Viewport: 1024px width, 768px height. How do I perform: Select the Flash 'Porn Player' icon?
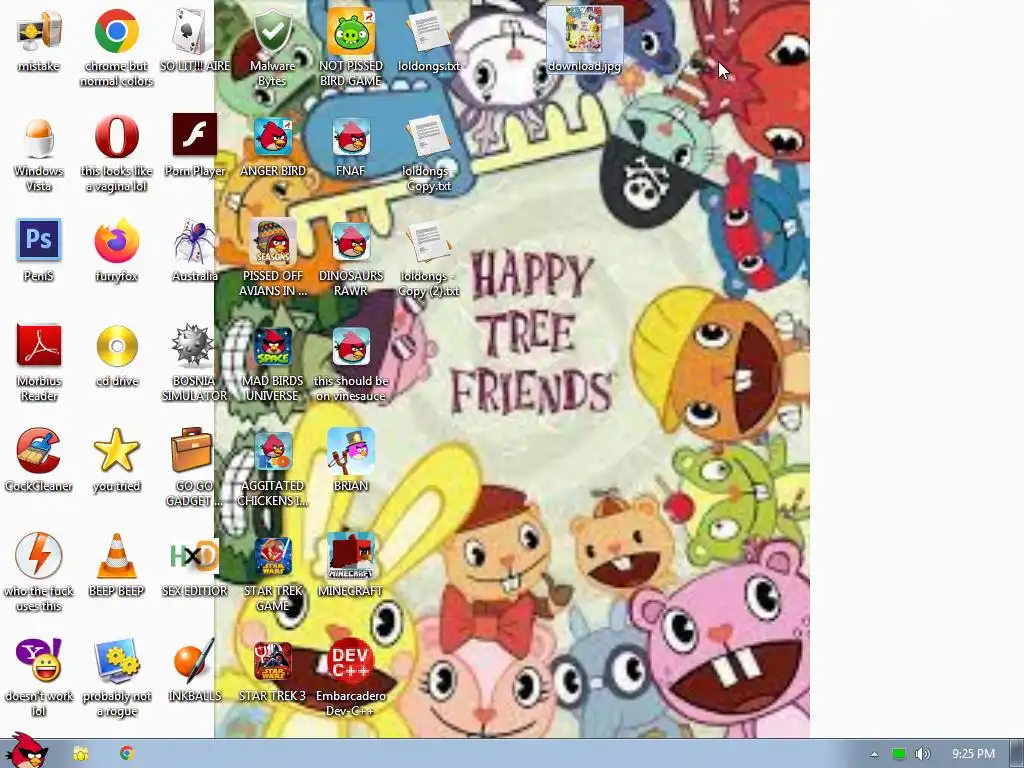[195, 135]
